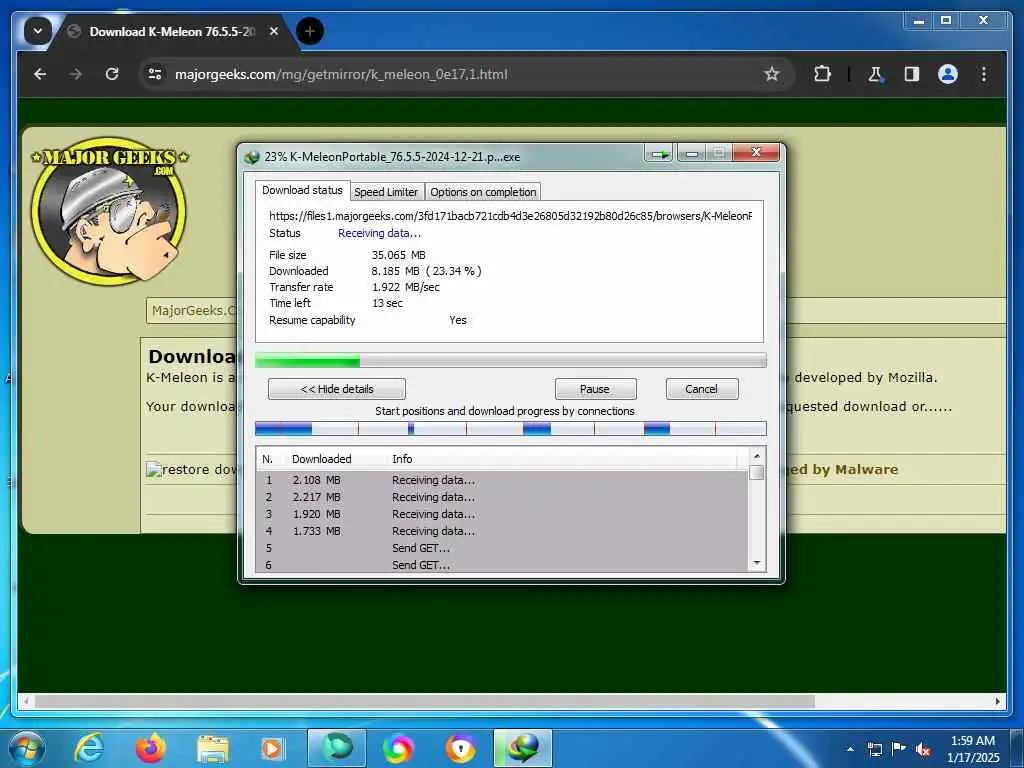The height and width of the screenshot is (768, 1024).
Task: Click the address bar URL field
Action: coord(457,74)
